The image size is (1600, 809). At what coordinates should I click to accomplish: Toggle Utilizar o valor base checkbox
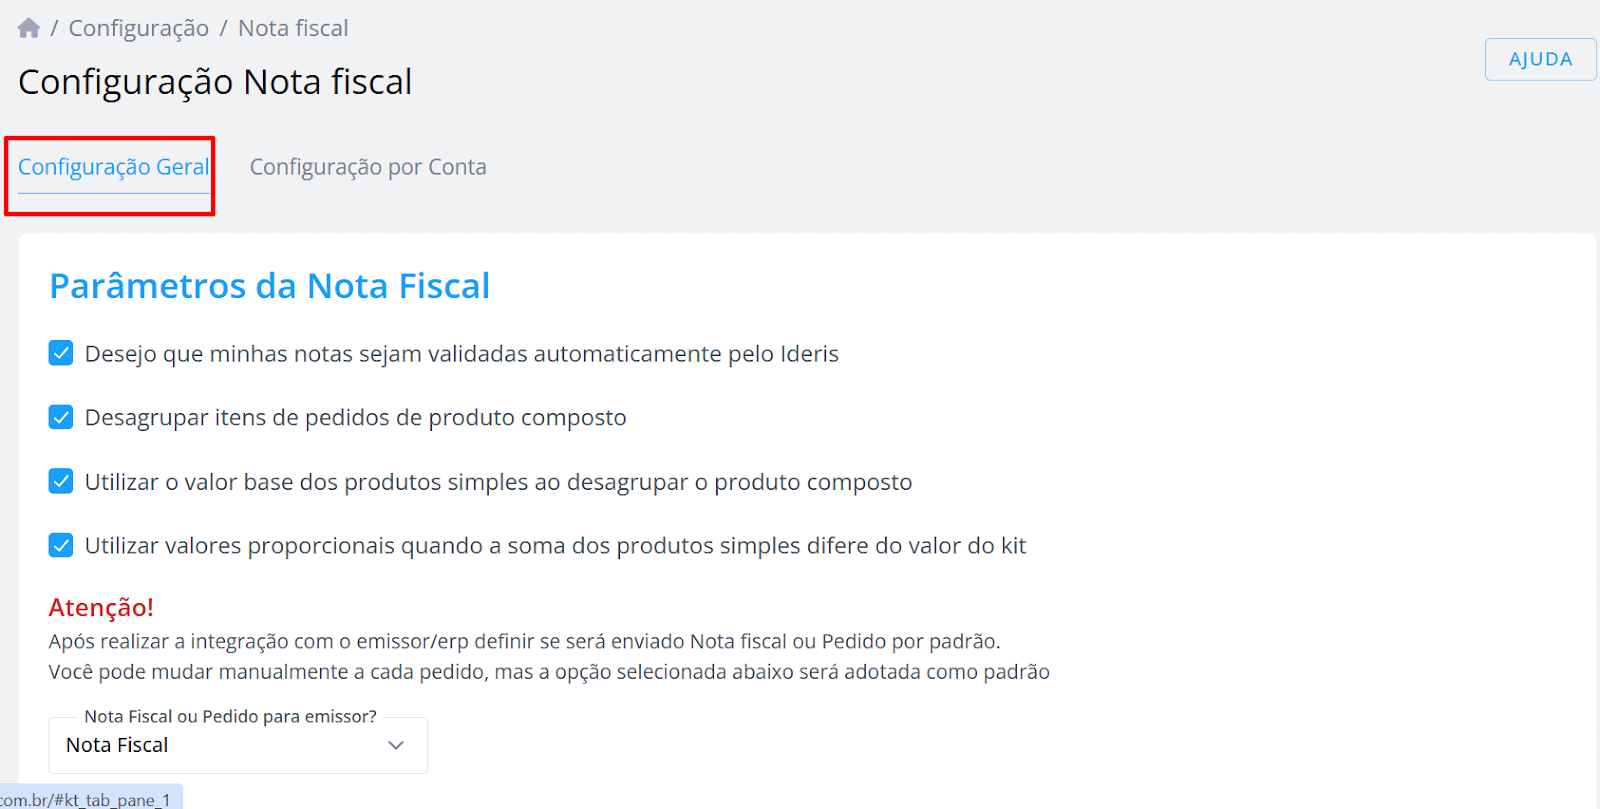pyautogui.click(x=61, y=481)
